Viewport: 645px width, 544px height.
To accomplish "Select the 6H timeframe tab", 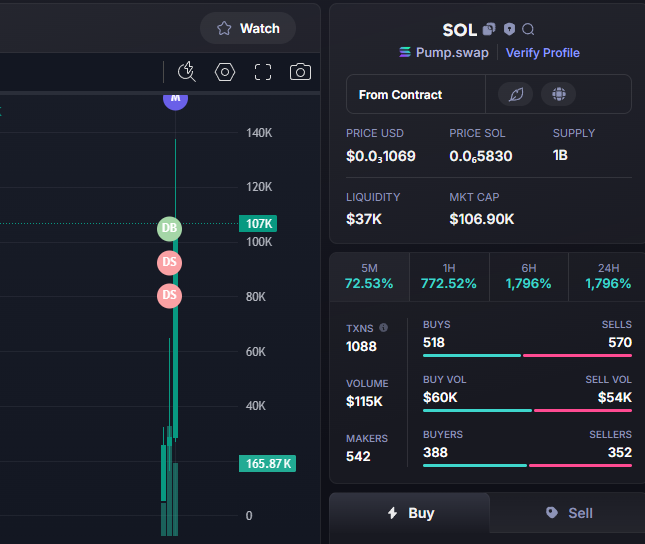I will click(529, 277).
